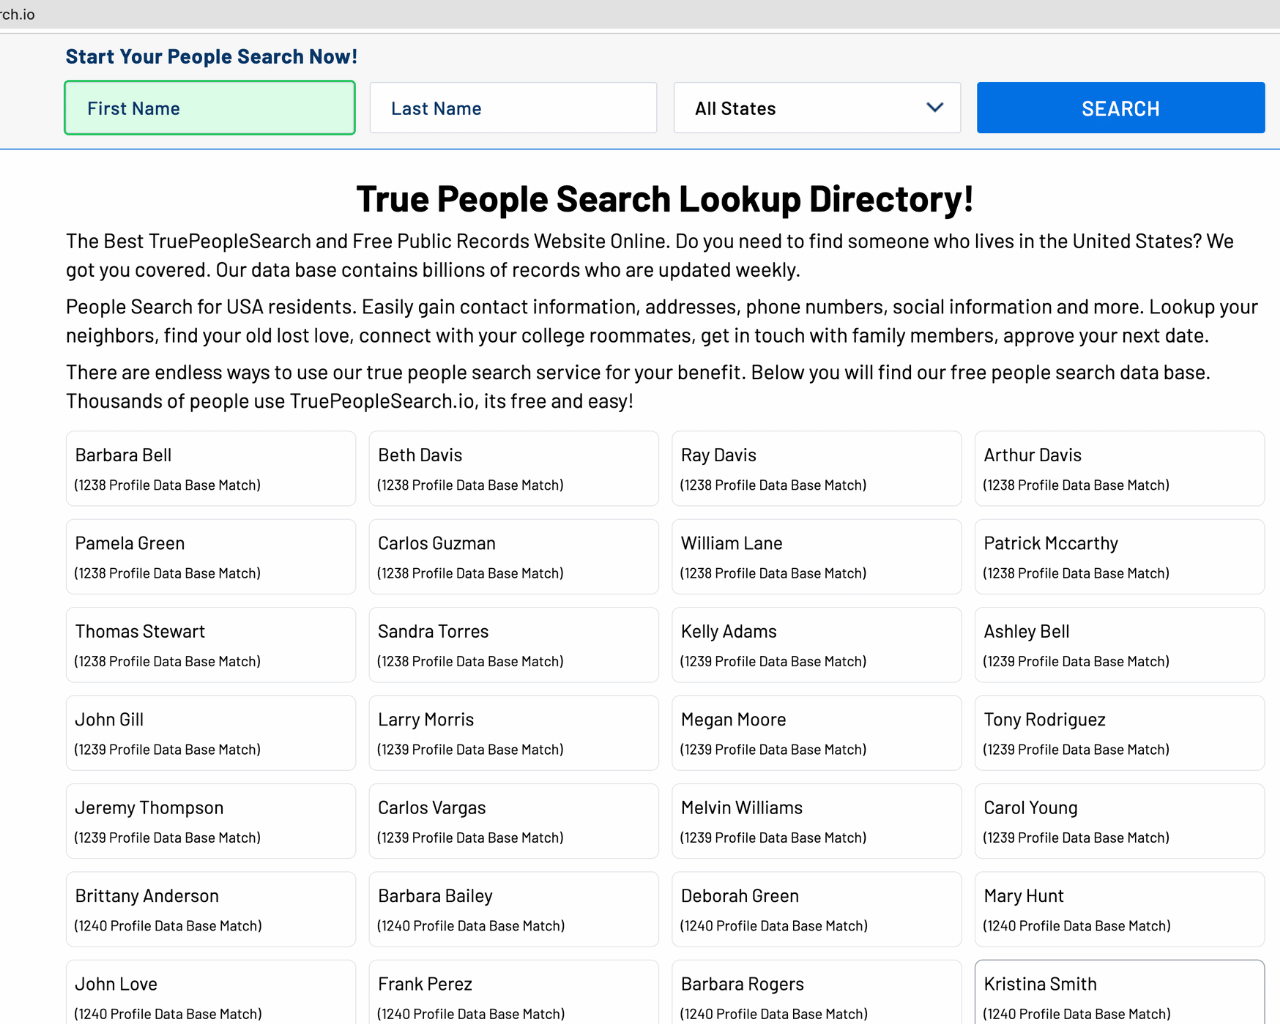Open the All States dropdown
The height and width of the screenshot is (1024, 1280).
click(x=817, y=107)
